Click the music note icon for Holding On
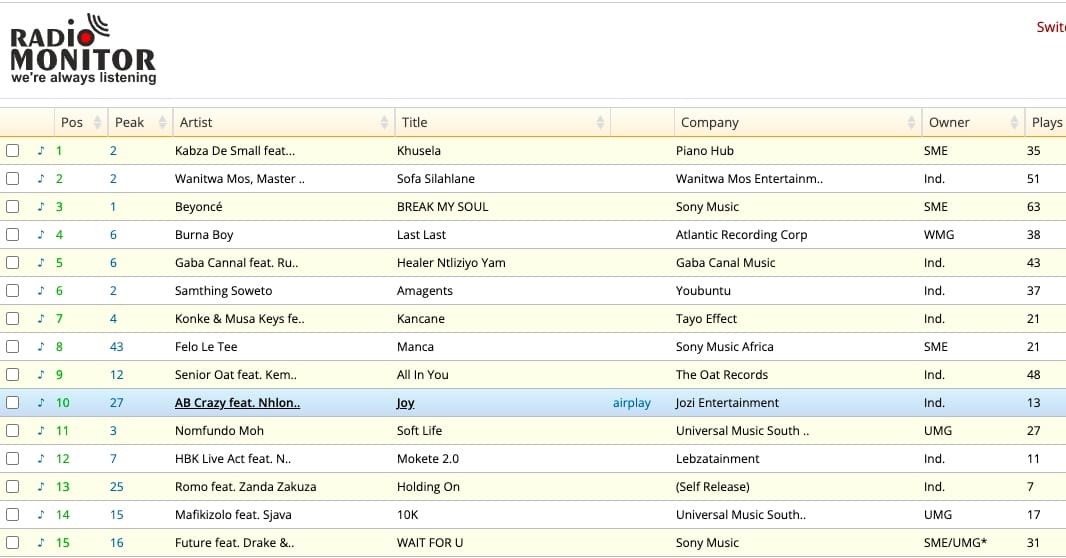This screenshot has width=1066, height=558. 41,487
